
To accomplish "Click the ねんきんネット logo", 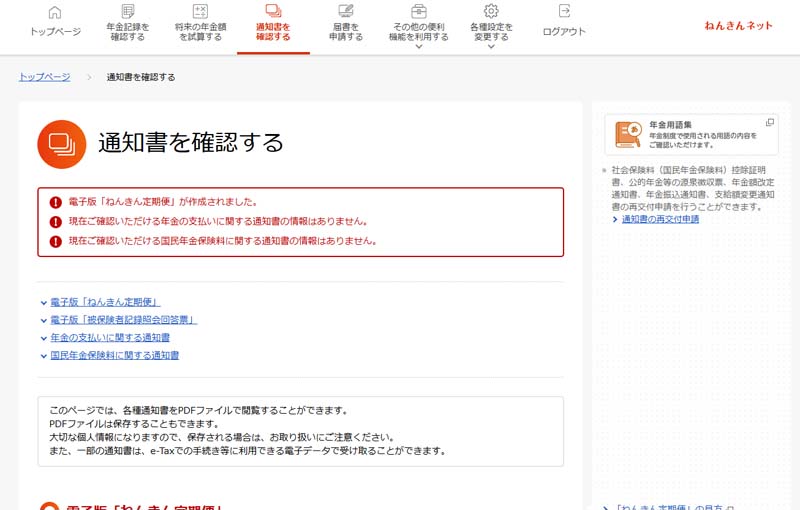I will 738,26.
